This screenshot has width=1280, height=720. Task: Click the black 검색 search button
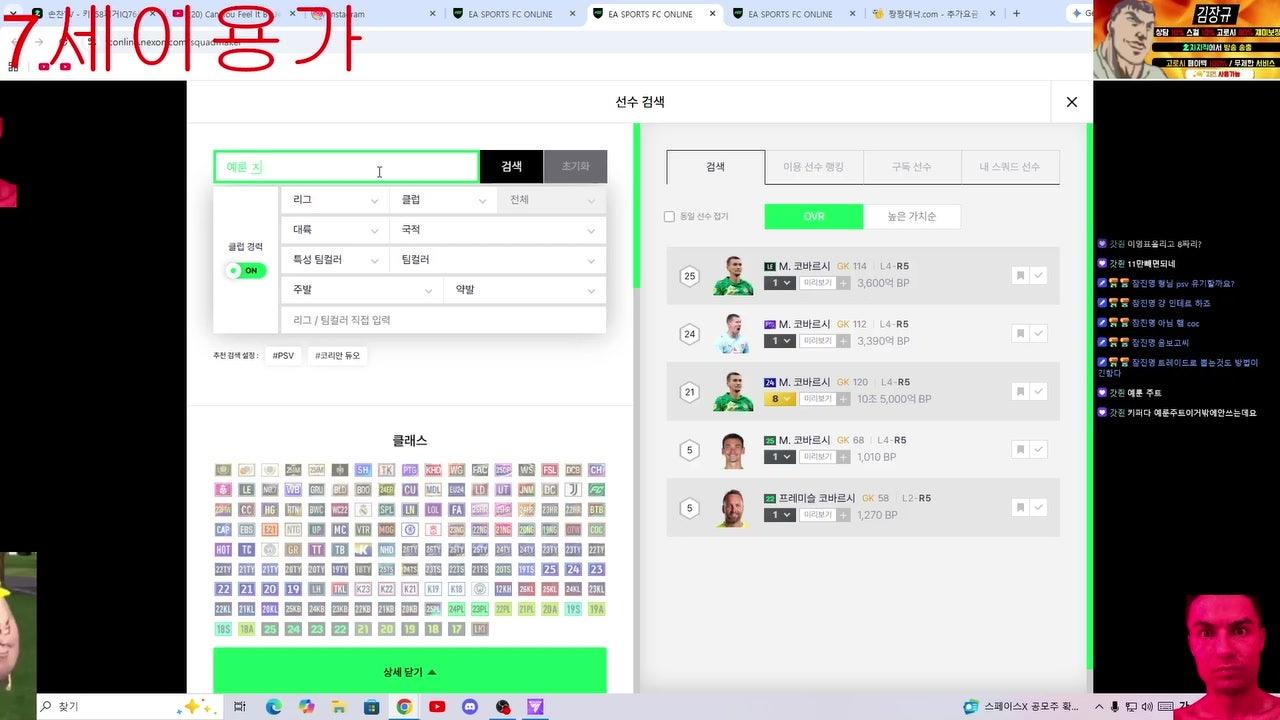(511, 167)
